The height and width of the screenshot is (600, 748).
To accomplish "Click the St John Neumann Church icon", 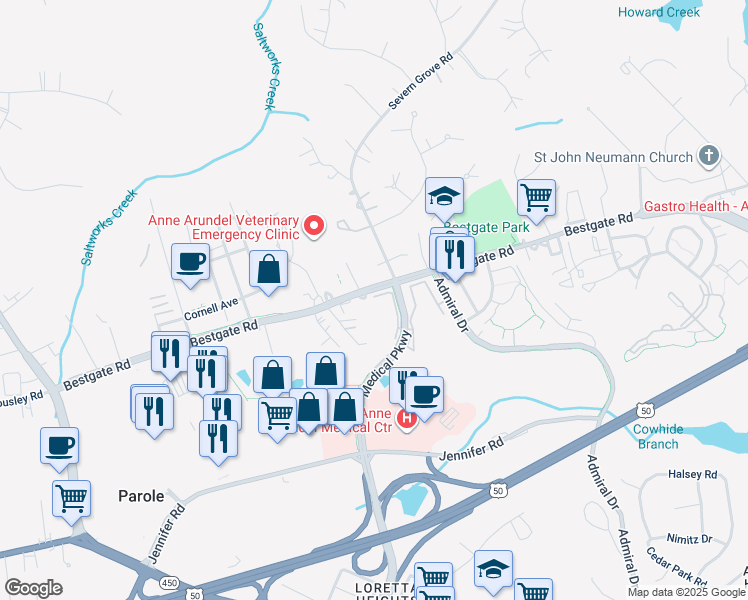I will [x=709, y=156].
